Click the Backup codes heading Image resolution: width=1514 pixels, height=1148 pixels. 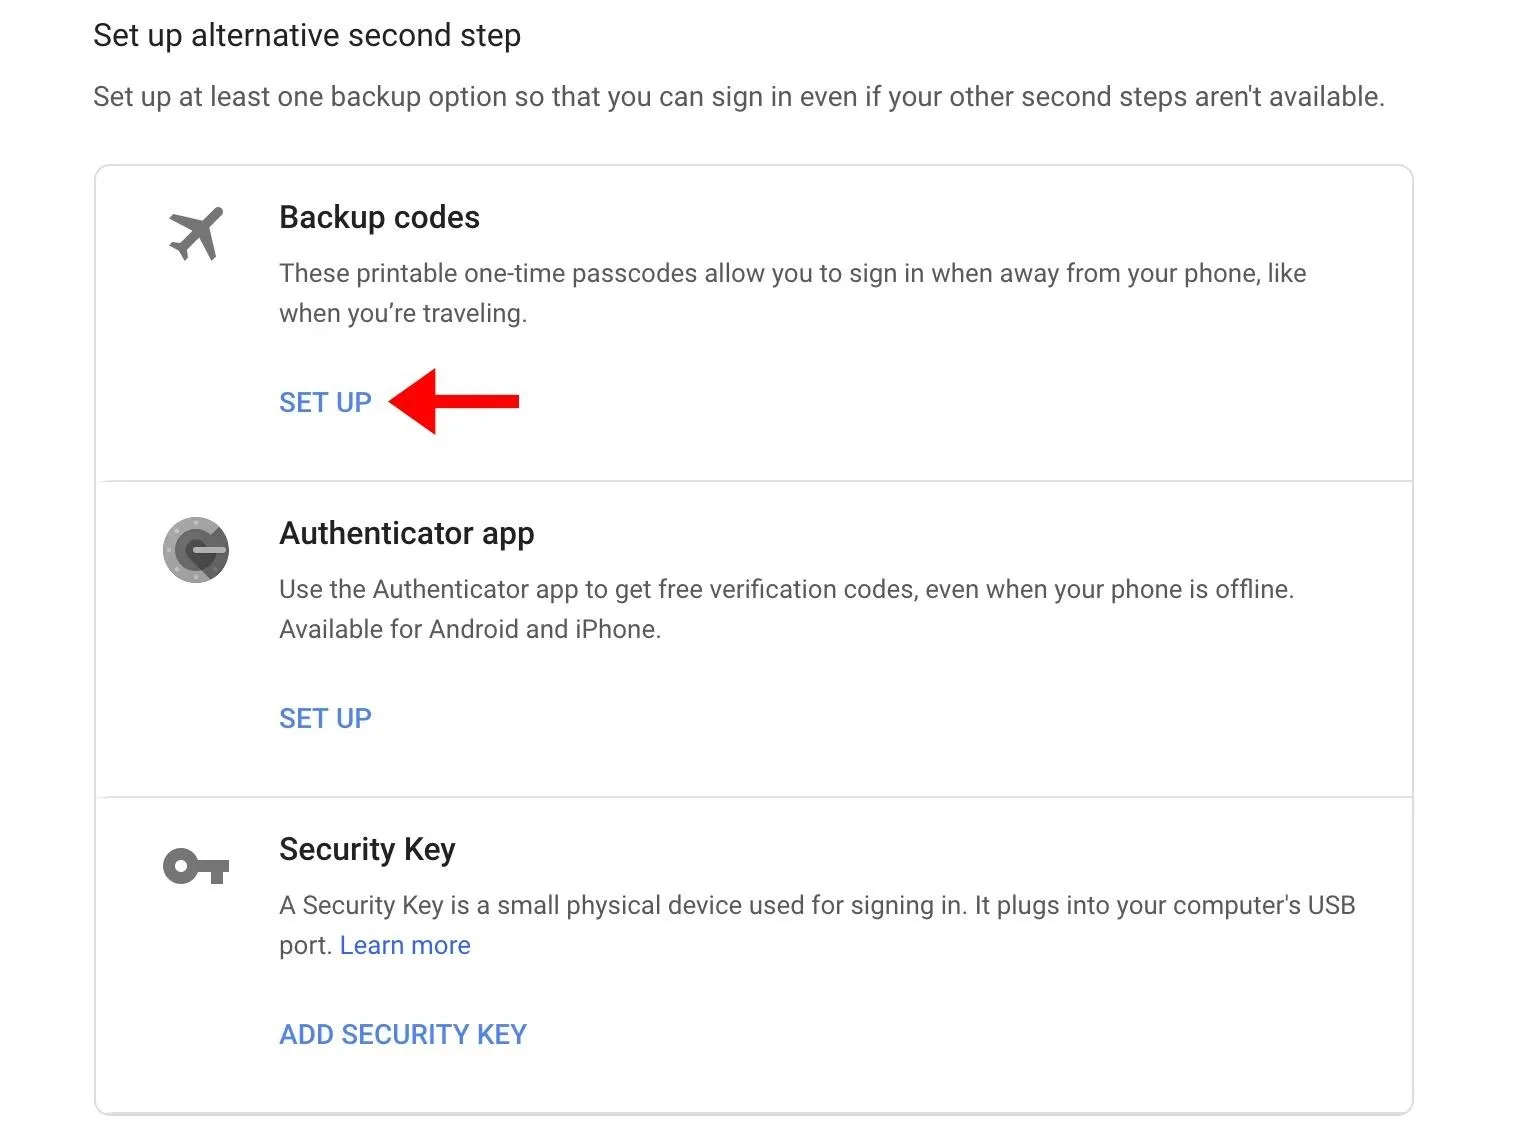click(380, 217)
